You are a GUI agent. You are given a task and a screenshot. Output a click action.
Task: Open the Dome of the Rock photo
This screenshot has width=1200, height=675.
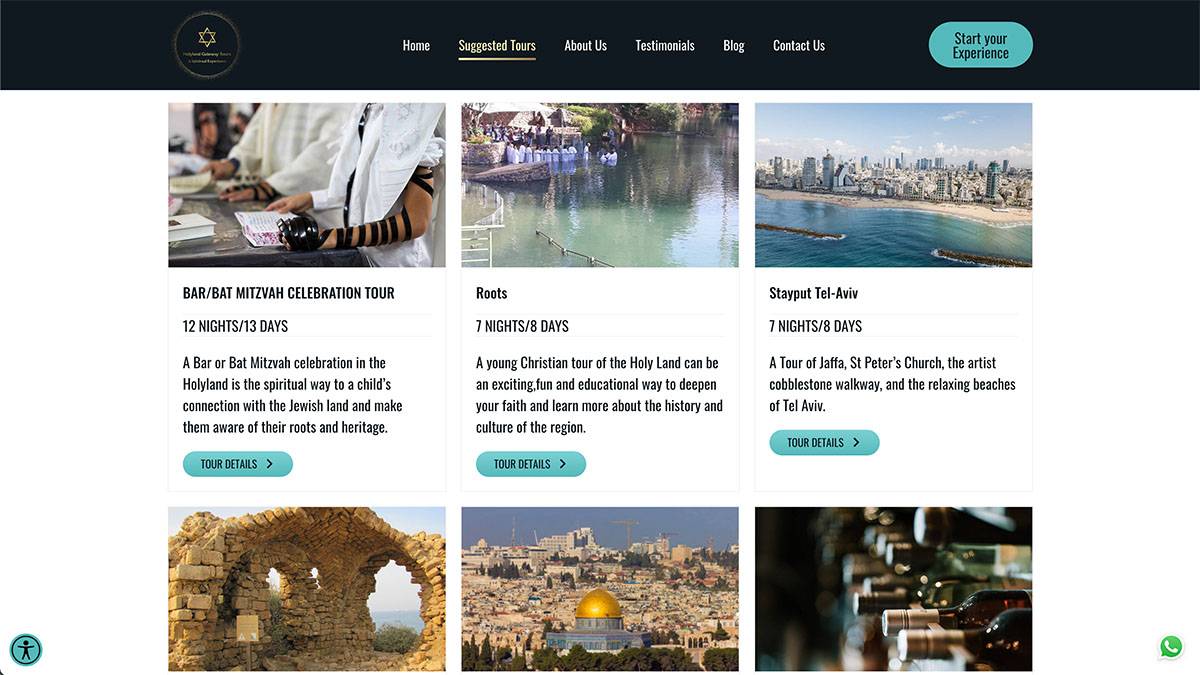tap(600, 589)
